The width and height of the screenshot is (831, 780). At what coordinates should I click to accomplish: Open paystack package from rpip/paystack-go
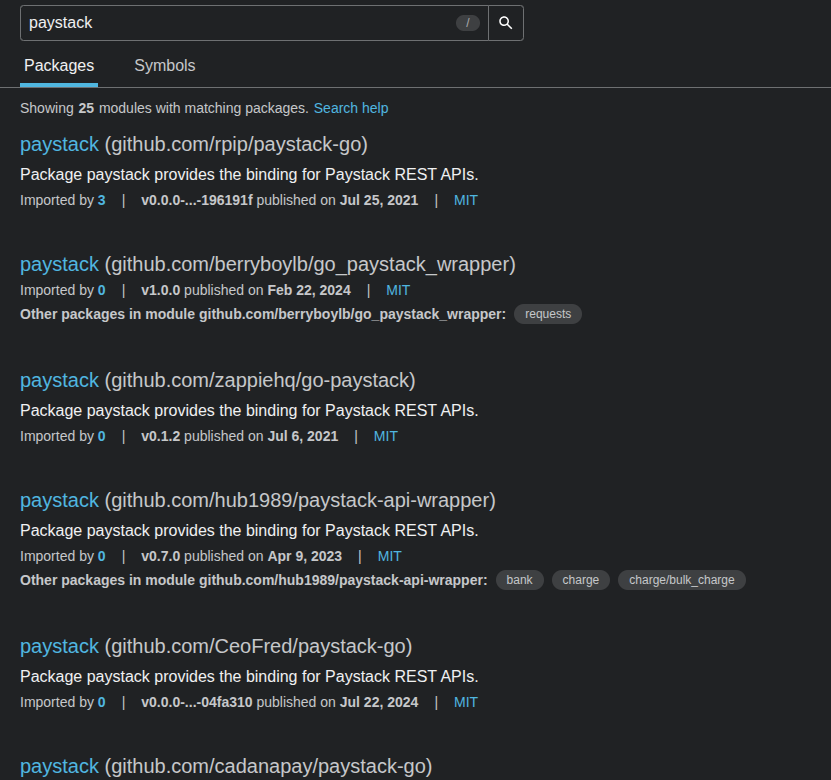coord(59,145)
